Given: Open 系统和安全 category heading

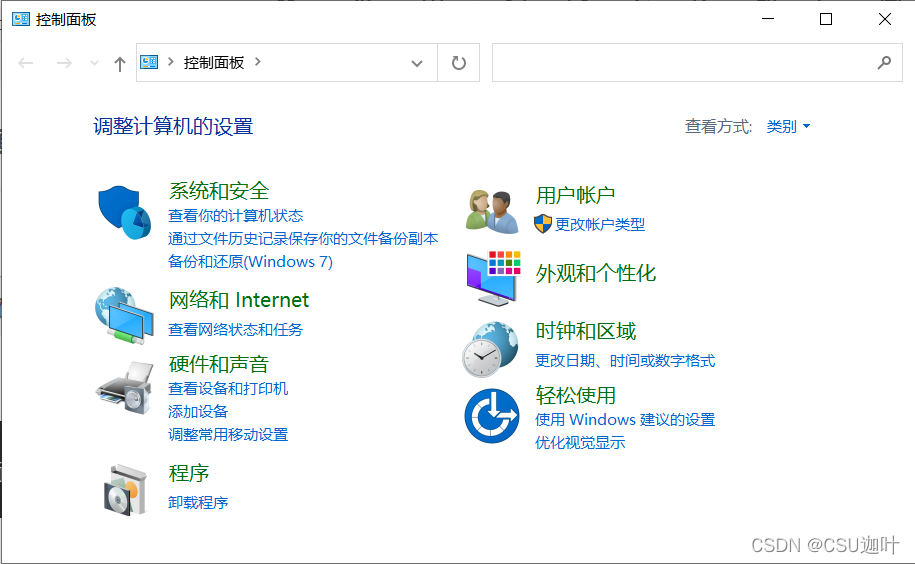Looking at the screenshot, I should pyautogui.click(x=219, y=191).
